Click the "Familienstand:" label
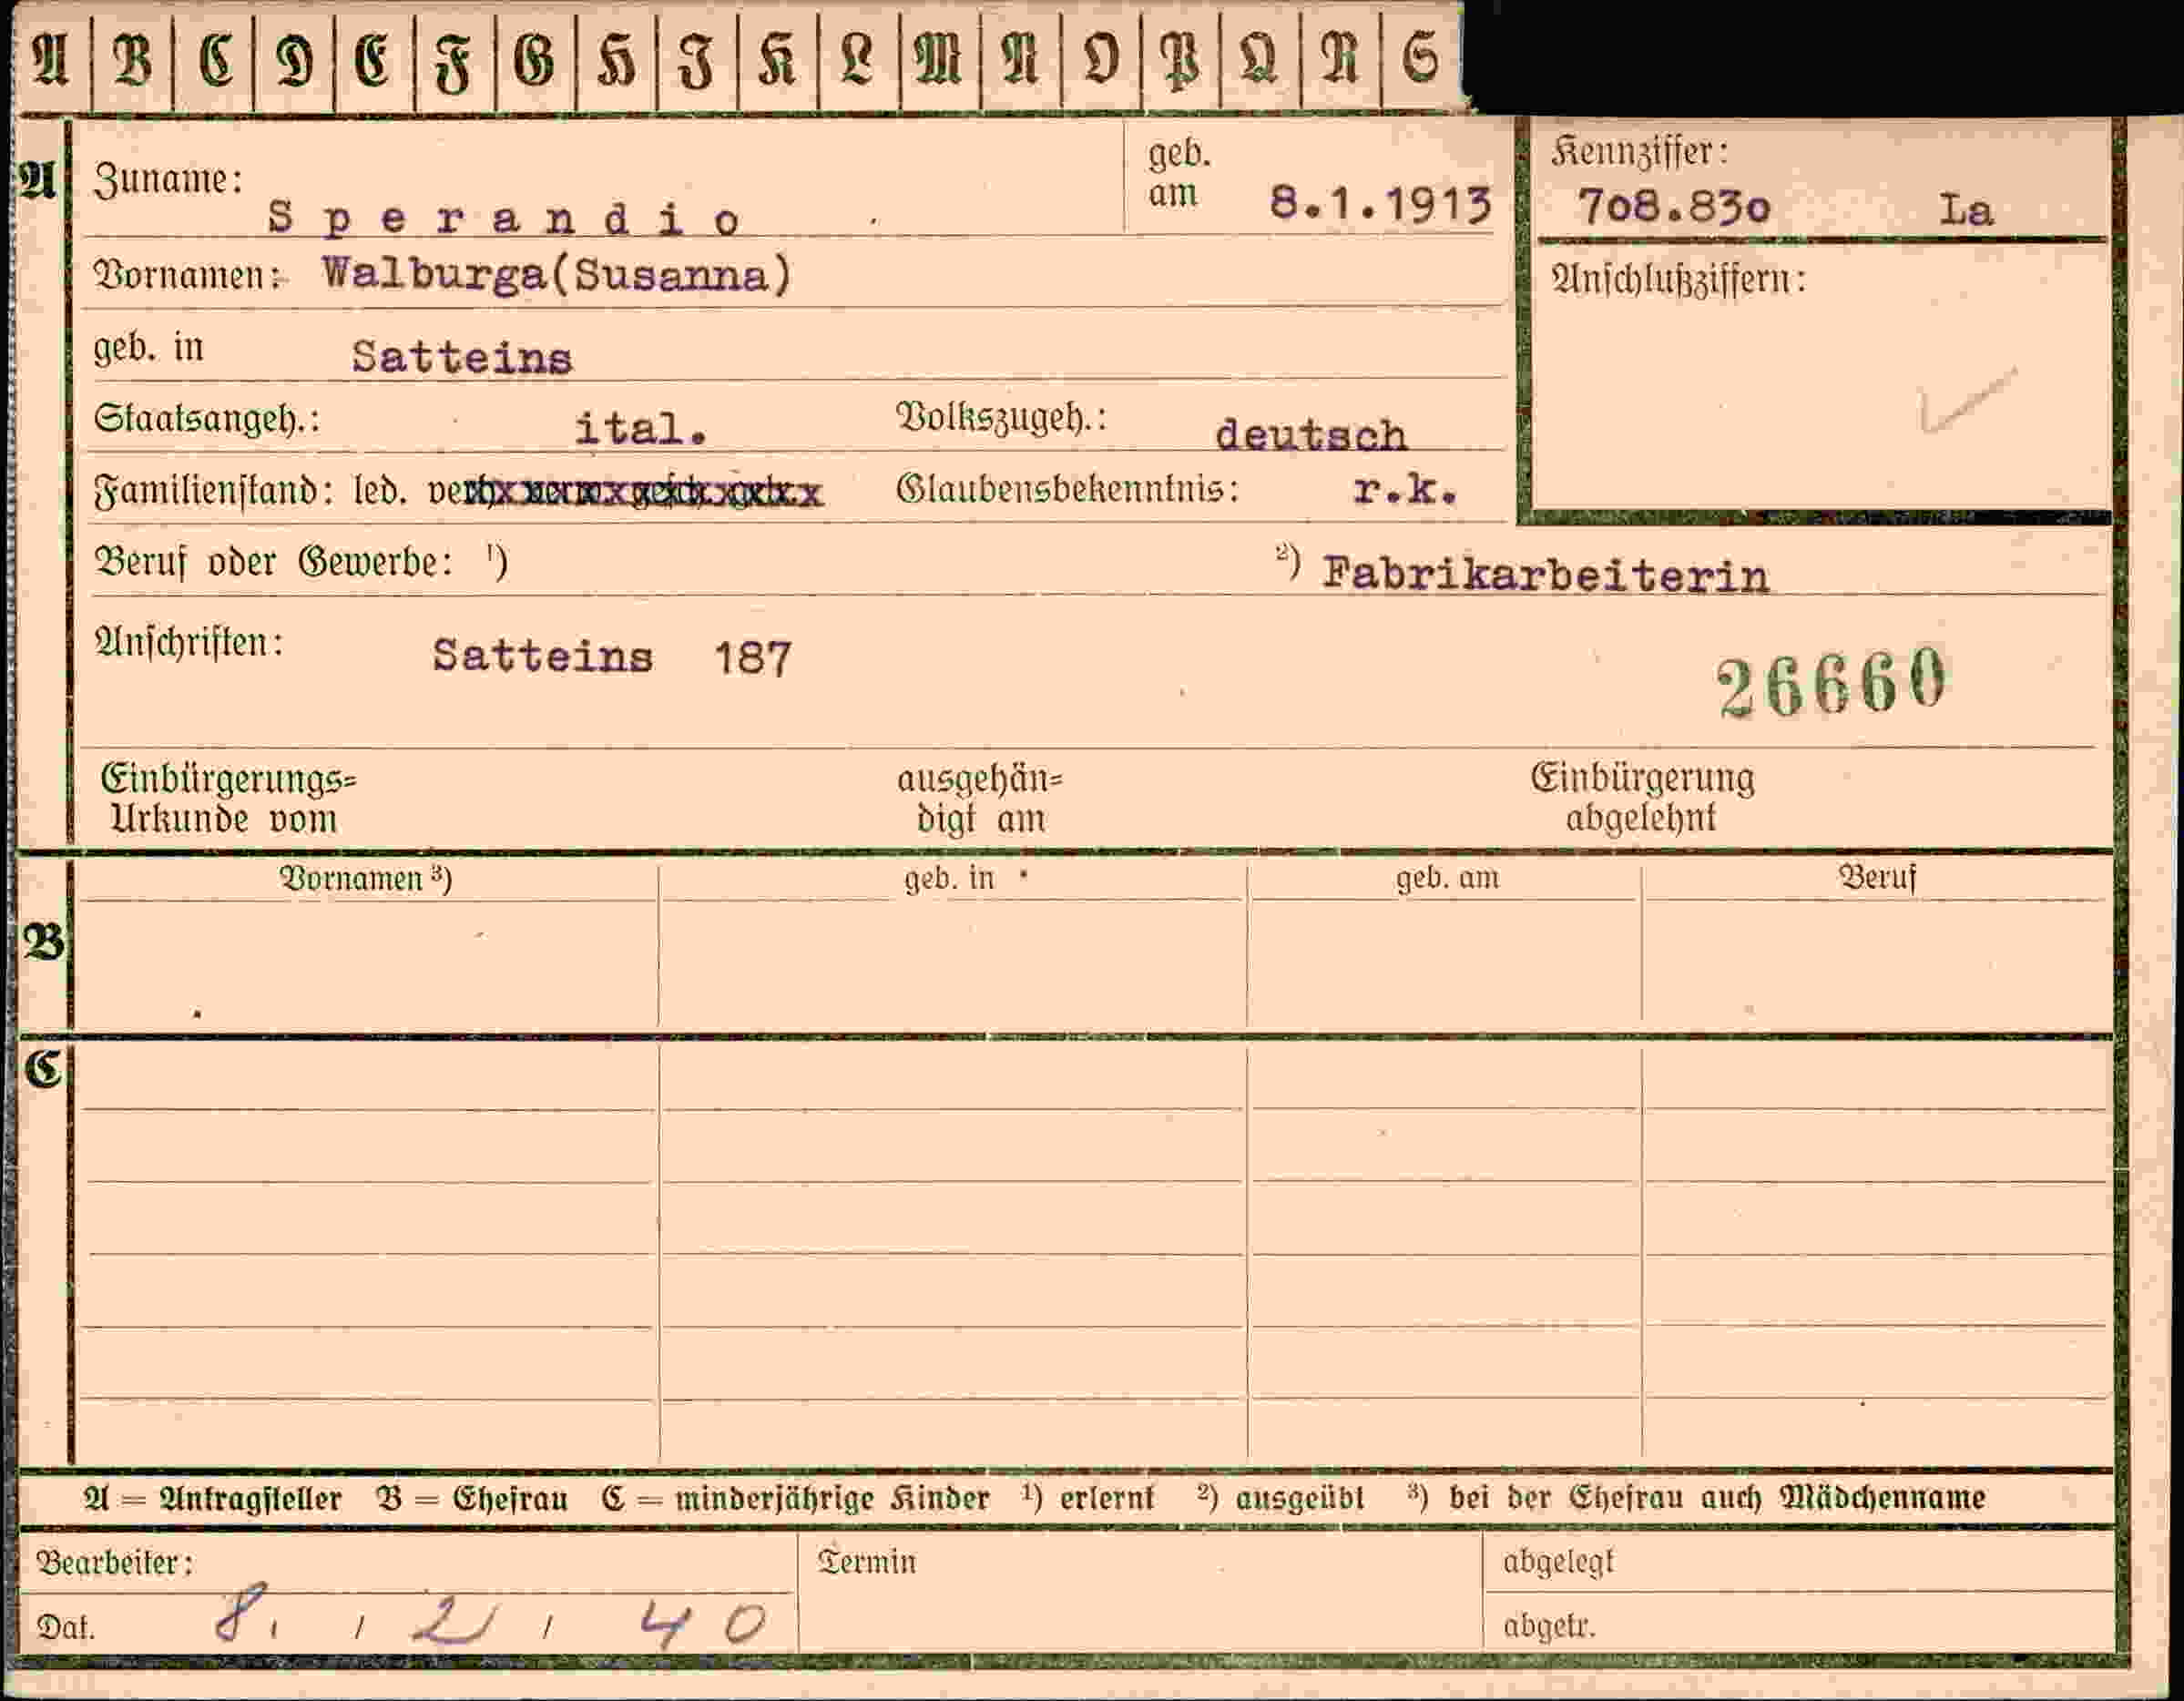 pos(213,491)
